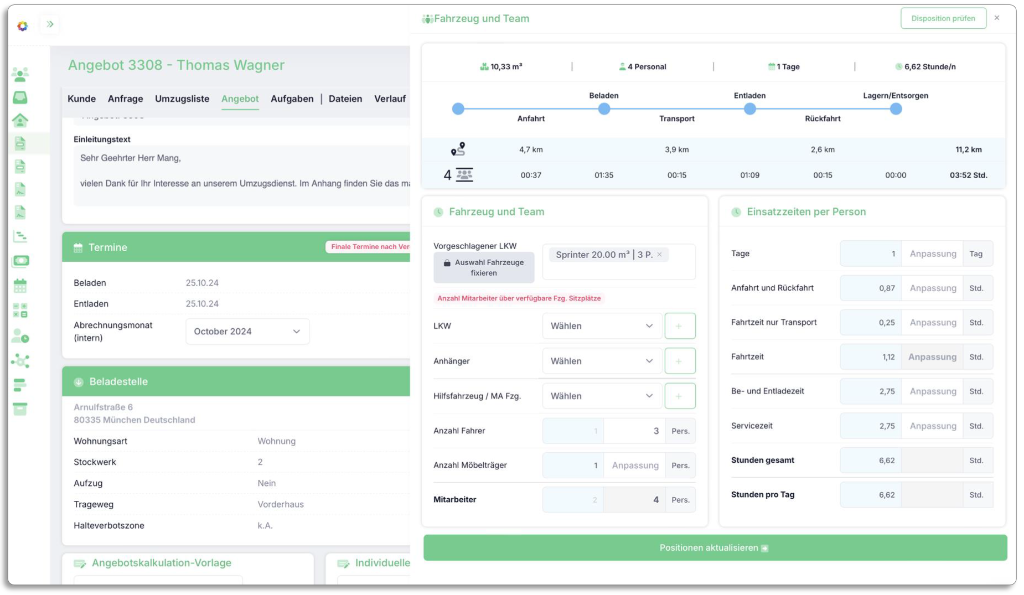Screen dimensions: 1024x595
Task: Switch to the Dateien tab
Action: [x=345, y=99]
